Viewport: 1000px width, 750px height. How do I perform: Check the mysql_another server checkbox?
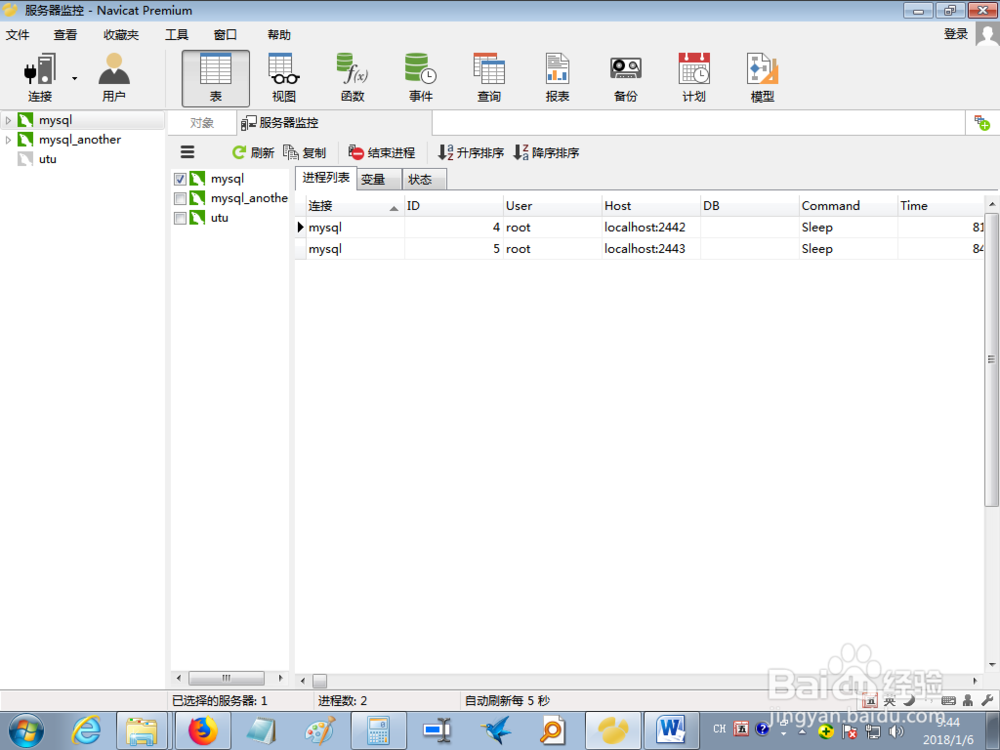[180, 198]
